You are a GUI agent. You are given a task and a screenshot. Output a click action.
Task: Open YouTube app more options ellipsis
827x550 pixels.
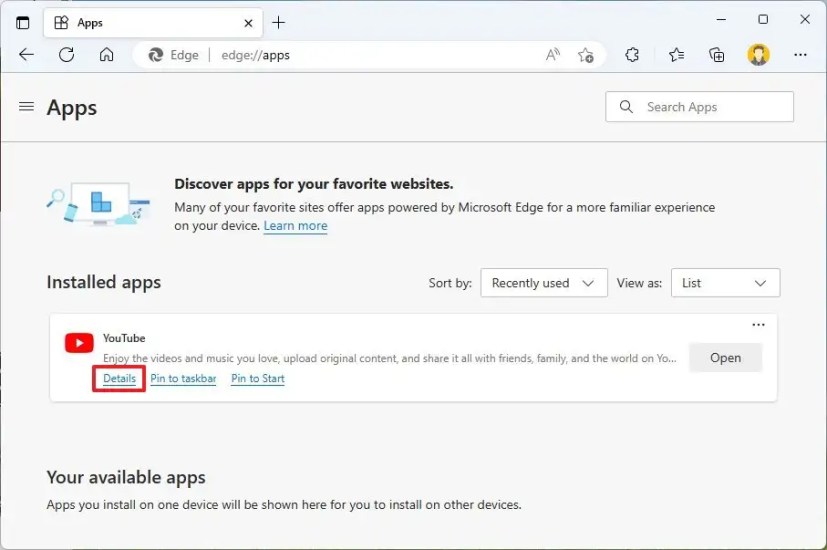click(758, 325)
